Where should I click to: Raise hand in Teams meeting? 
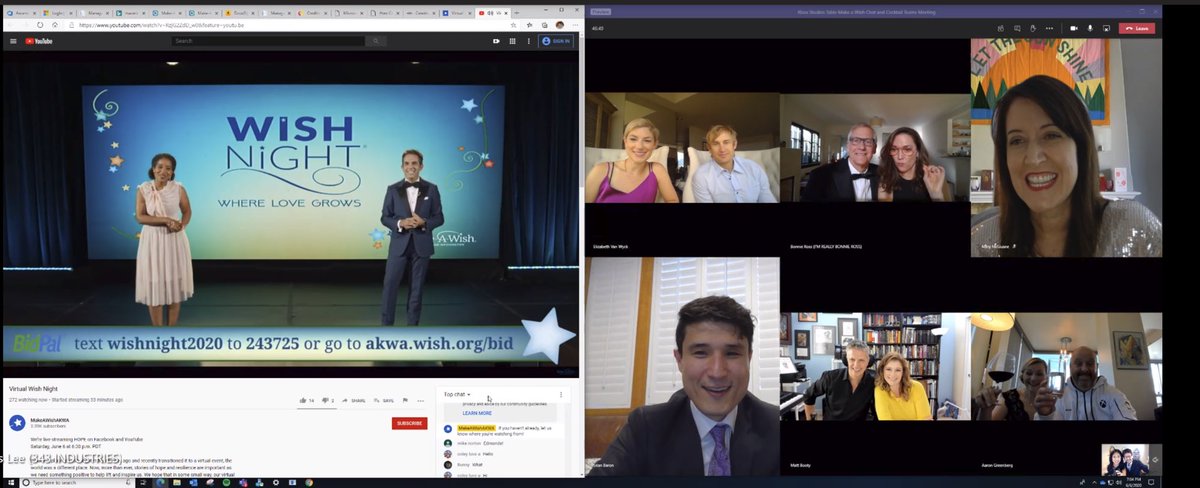(x=1033, y=28)
